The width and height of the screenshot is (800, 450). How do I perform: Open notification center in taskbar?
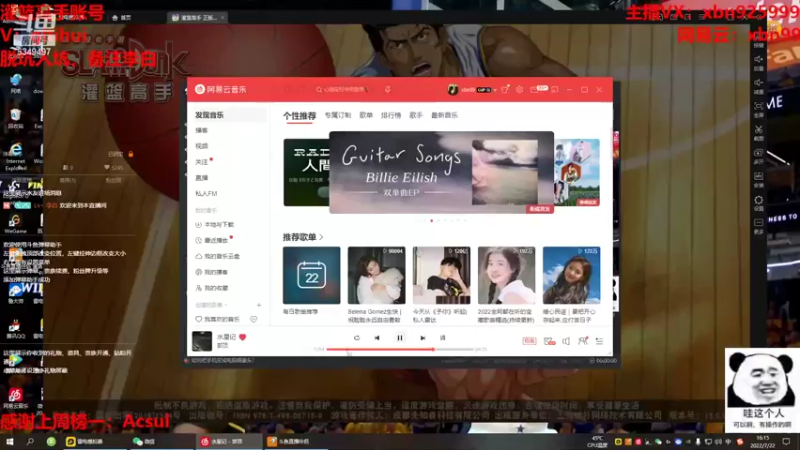pyautogui.click(x=786, y=441)
